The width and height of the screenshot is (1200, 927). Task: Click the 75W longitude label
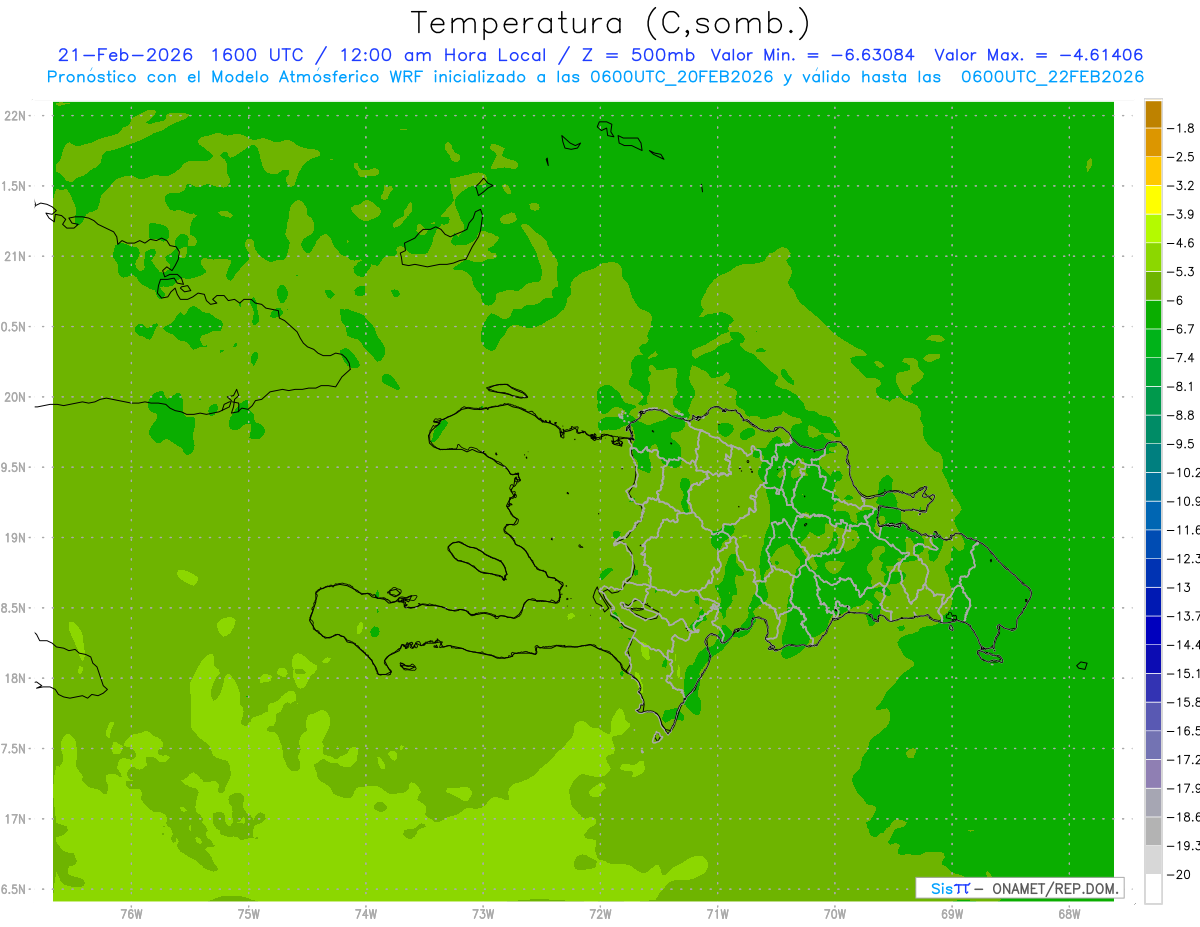(248, 914)
